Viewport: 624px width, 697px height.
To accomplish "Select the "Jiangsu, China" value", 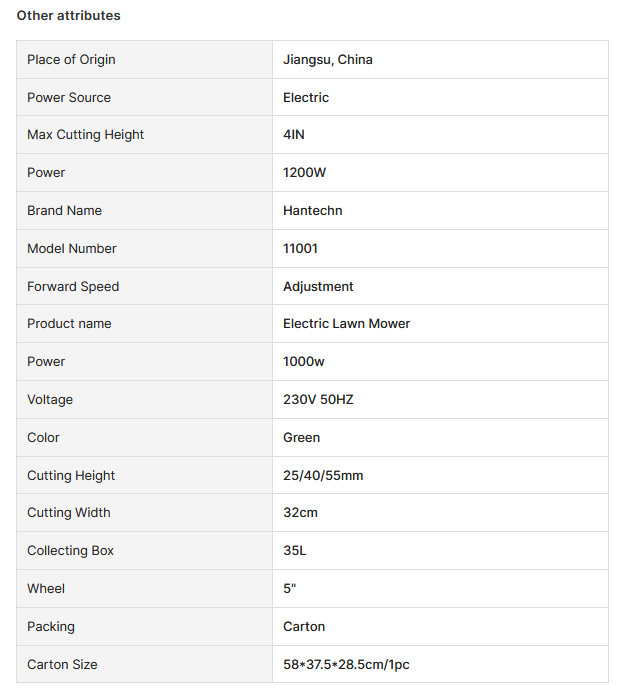I will (x=328, y=60).
